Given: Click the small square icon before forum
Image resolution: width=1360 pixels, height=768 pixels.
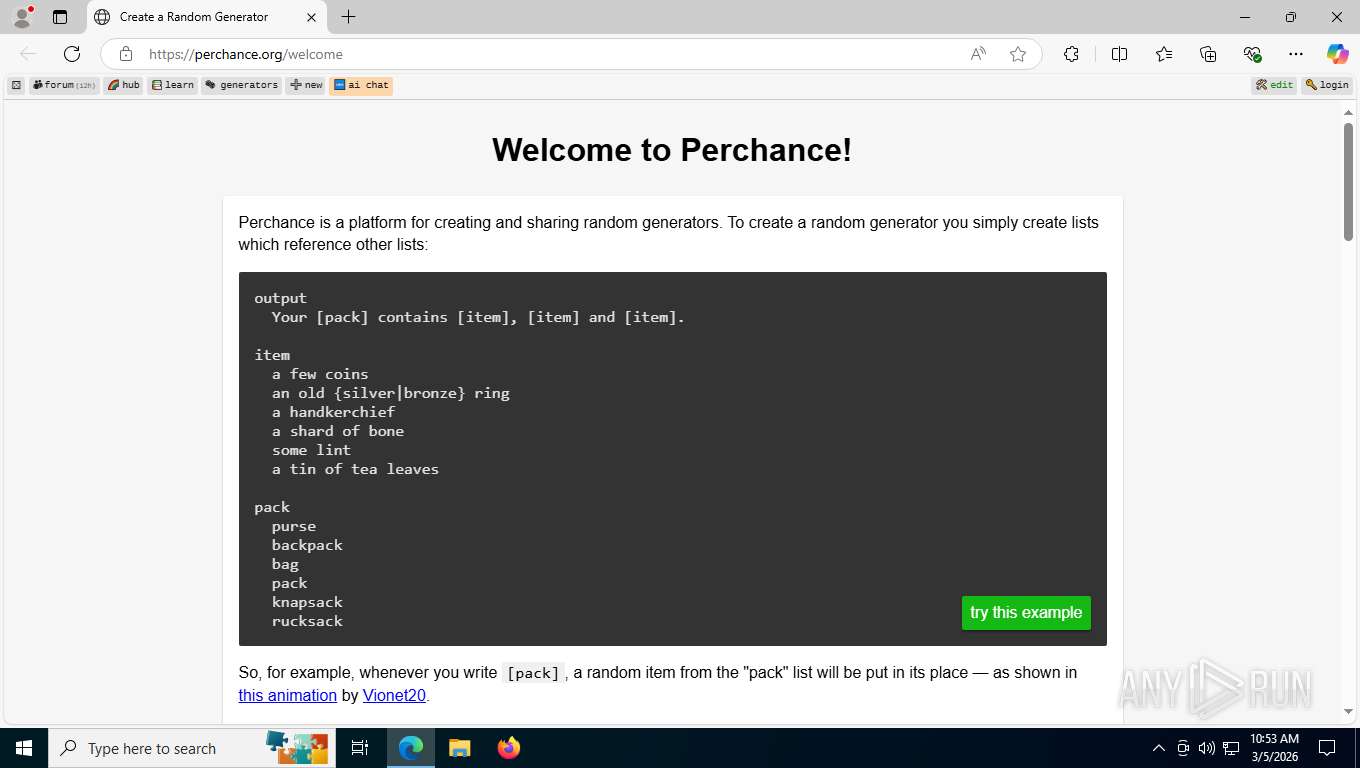Looking at the screenshot, I should 16,85.
